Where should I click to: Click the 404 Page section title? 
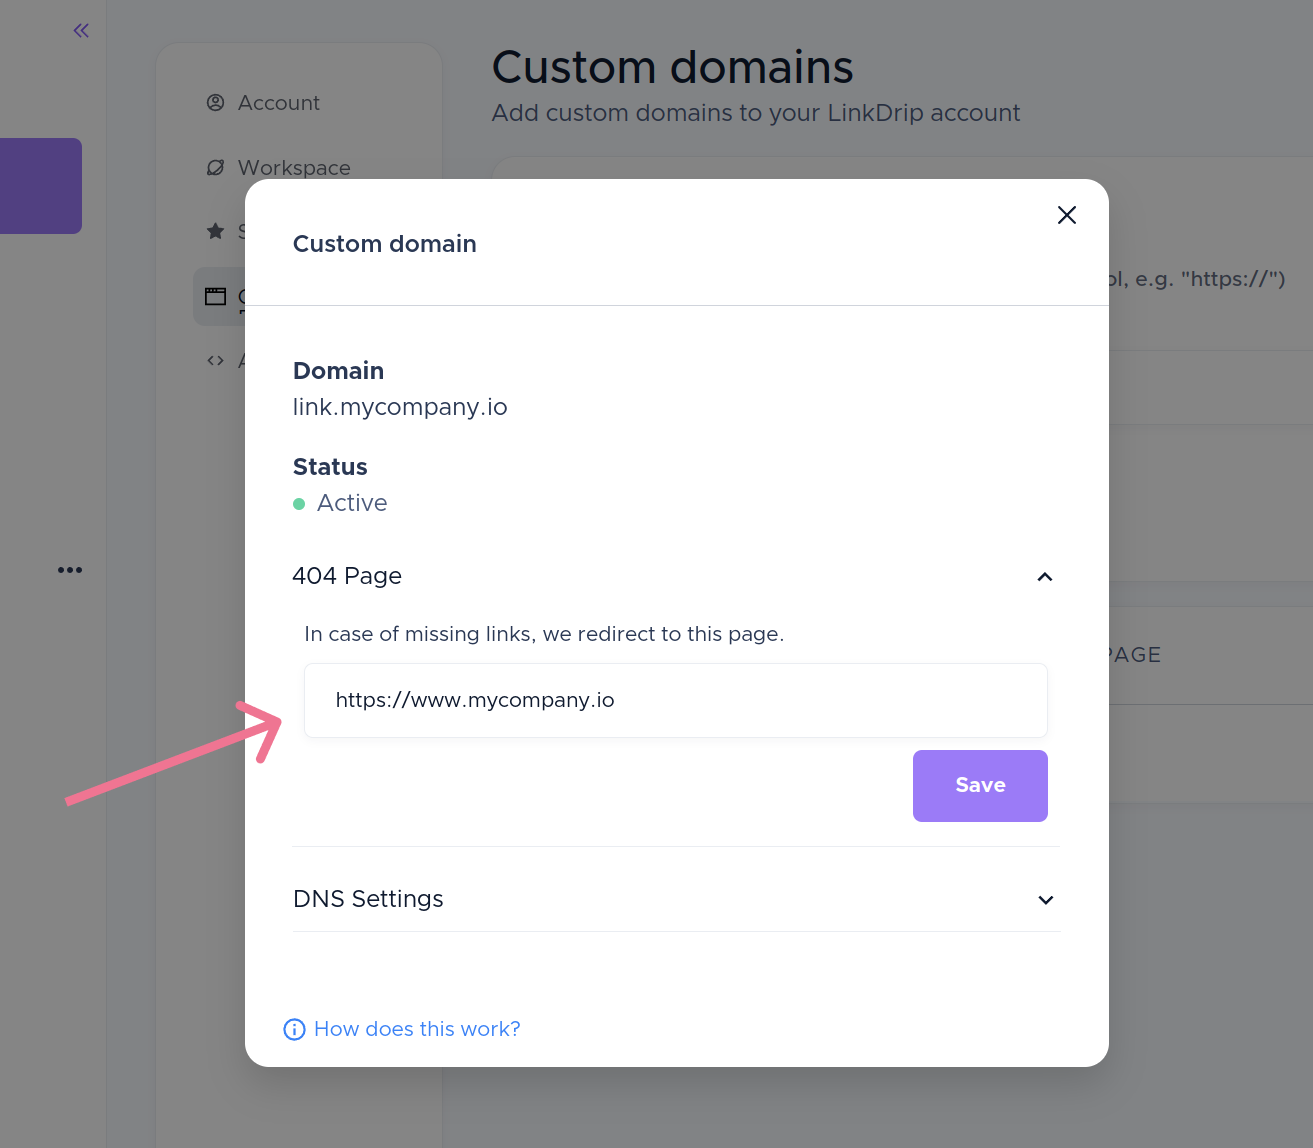point(347,576)
